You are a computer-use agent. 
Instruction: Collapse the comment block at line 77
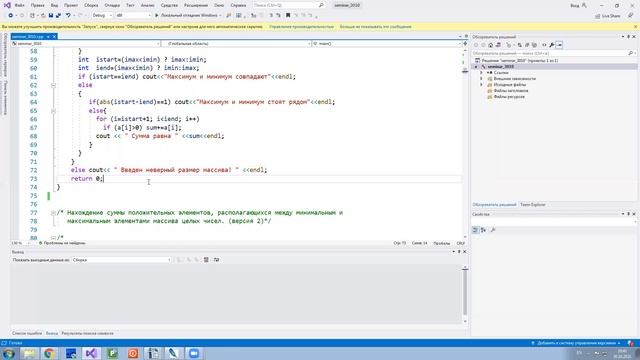pos(53,213)
